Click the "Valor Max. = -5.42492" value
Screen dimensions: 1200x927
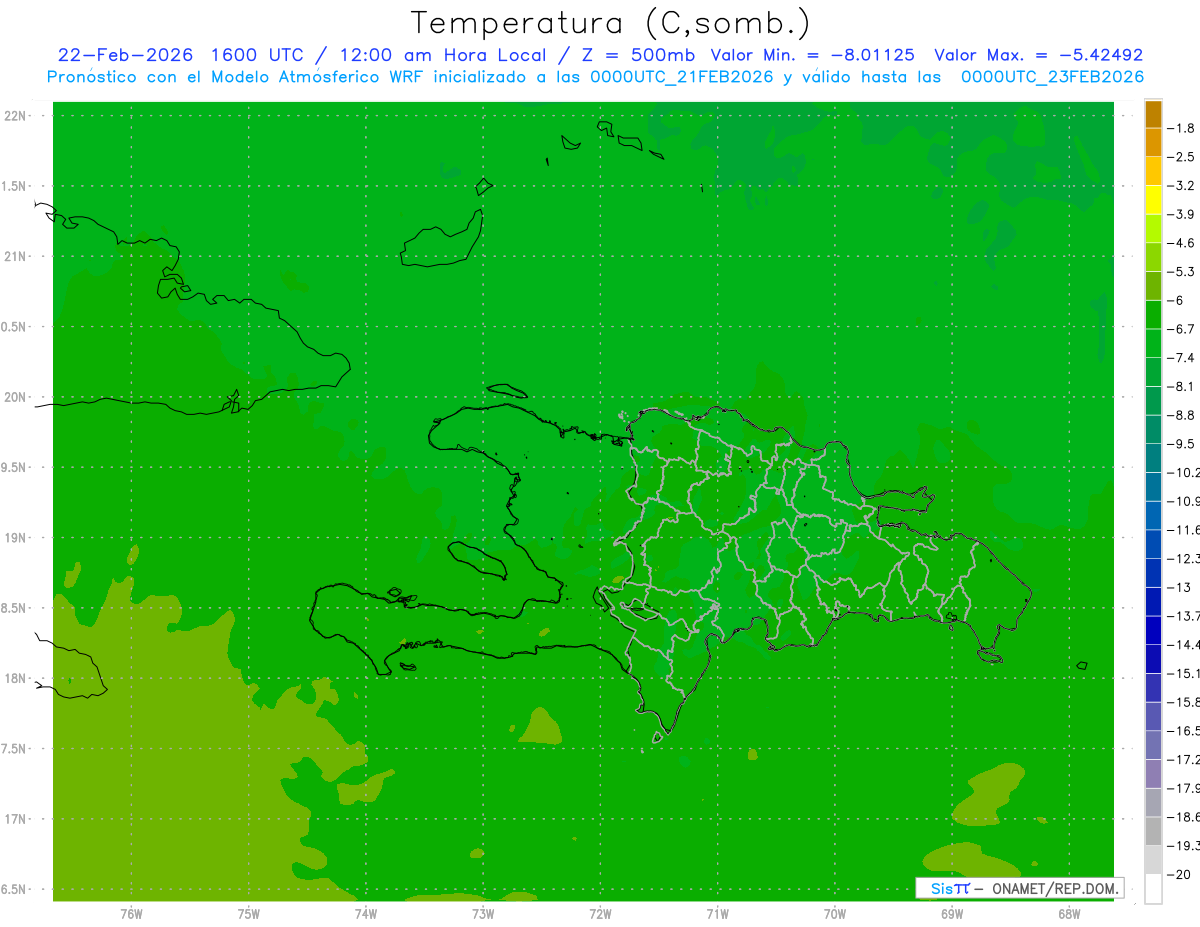[1038, 55]
